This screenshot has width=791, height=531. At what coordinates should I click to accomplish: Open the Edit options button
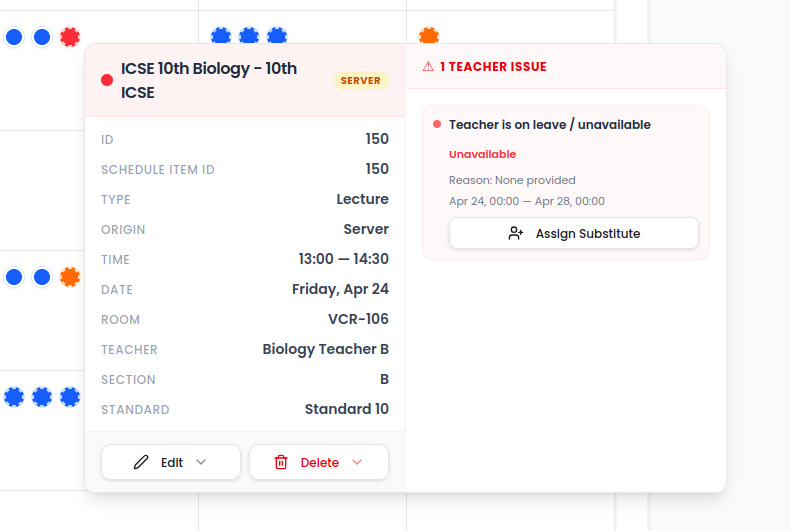tap(171, 462)
